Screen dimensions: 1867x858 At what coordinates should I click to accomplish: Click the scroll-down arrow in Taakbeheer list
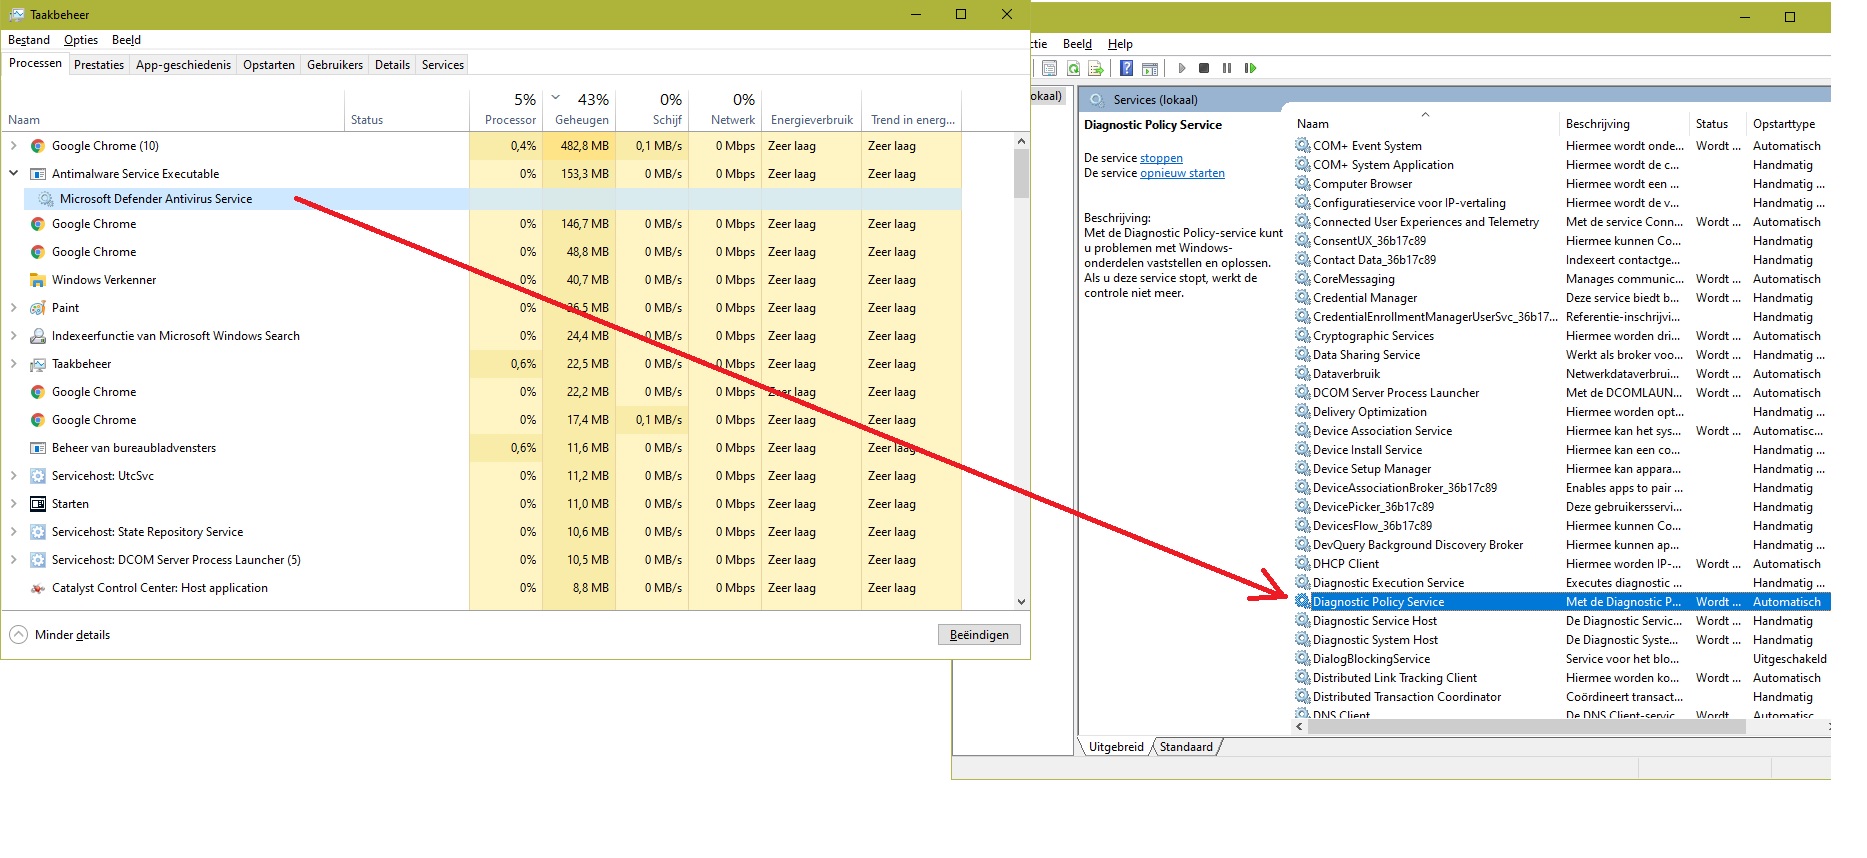1021,602
